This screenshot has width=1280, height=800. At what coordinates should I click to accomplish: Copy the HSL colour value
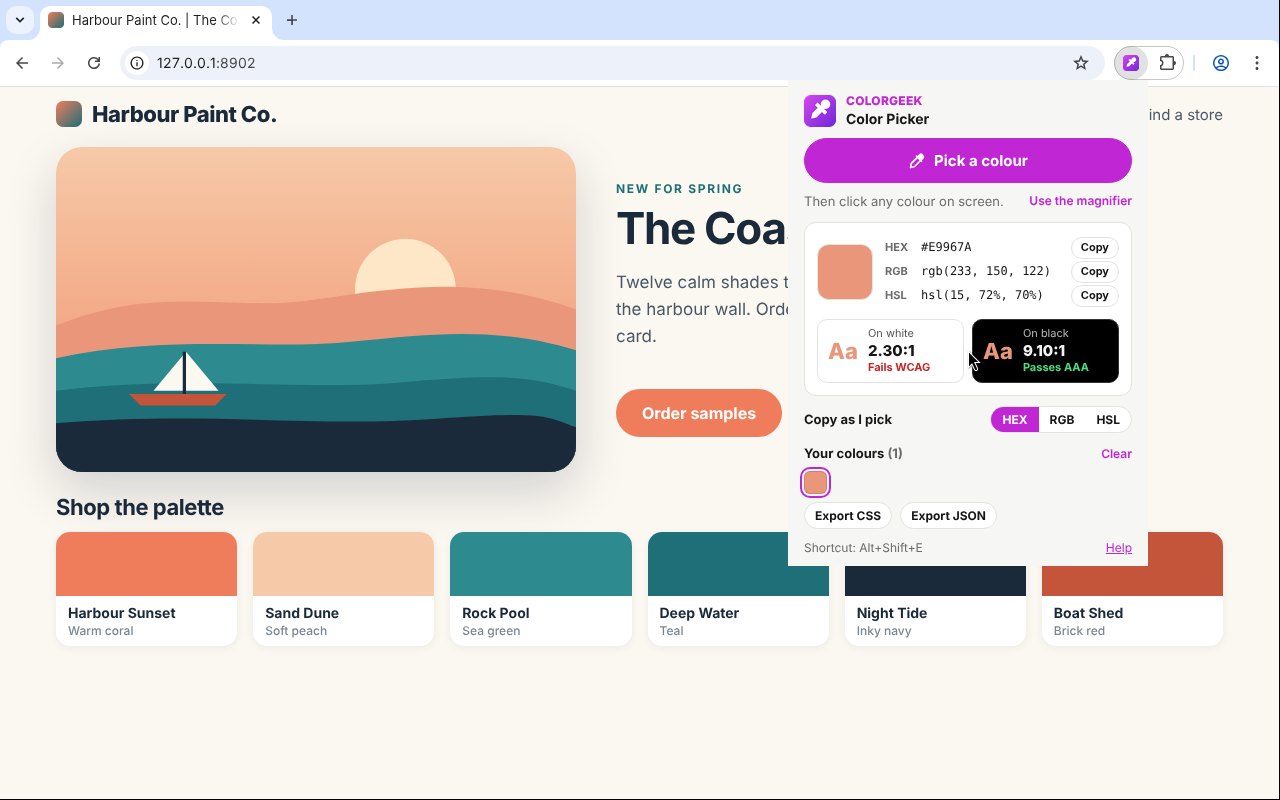[1094, 295]
